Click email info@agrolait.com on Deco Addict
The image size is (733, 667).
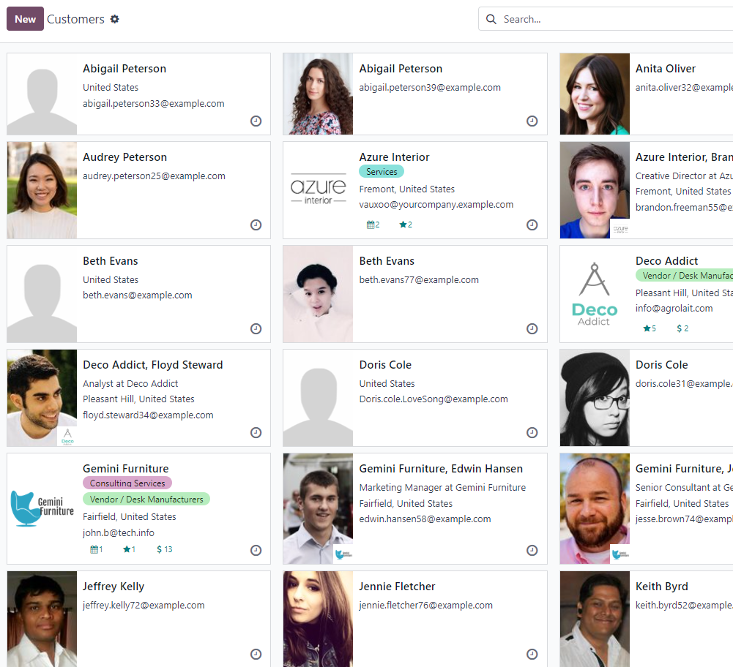pyautogui.click(x=674, y=308)
